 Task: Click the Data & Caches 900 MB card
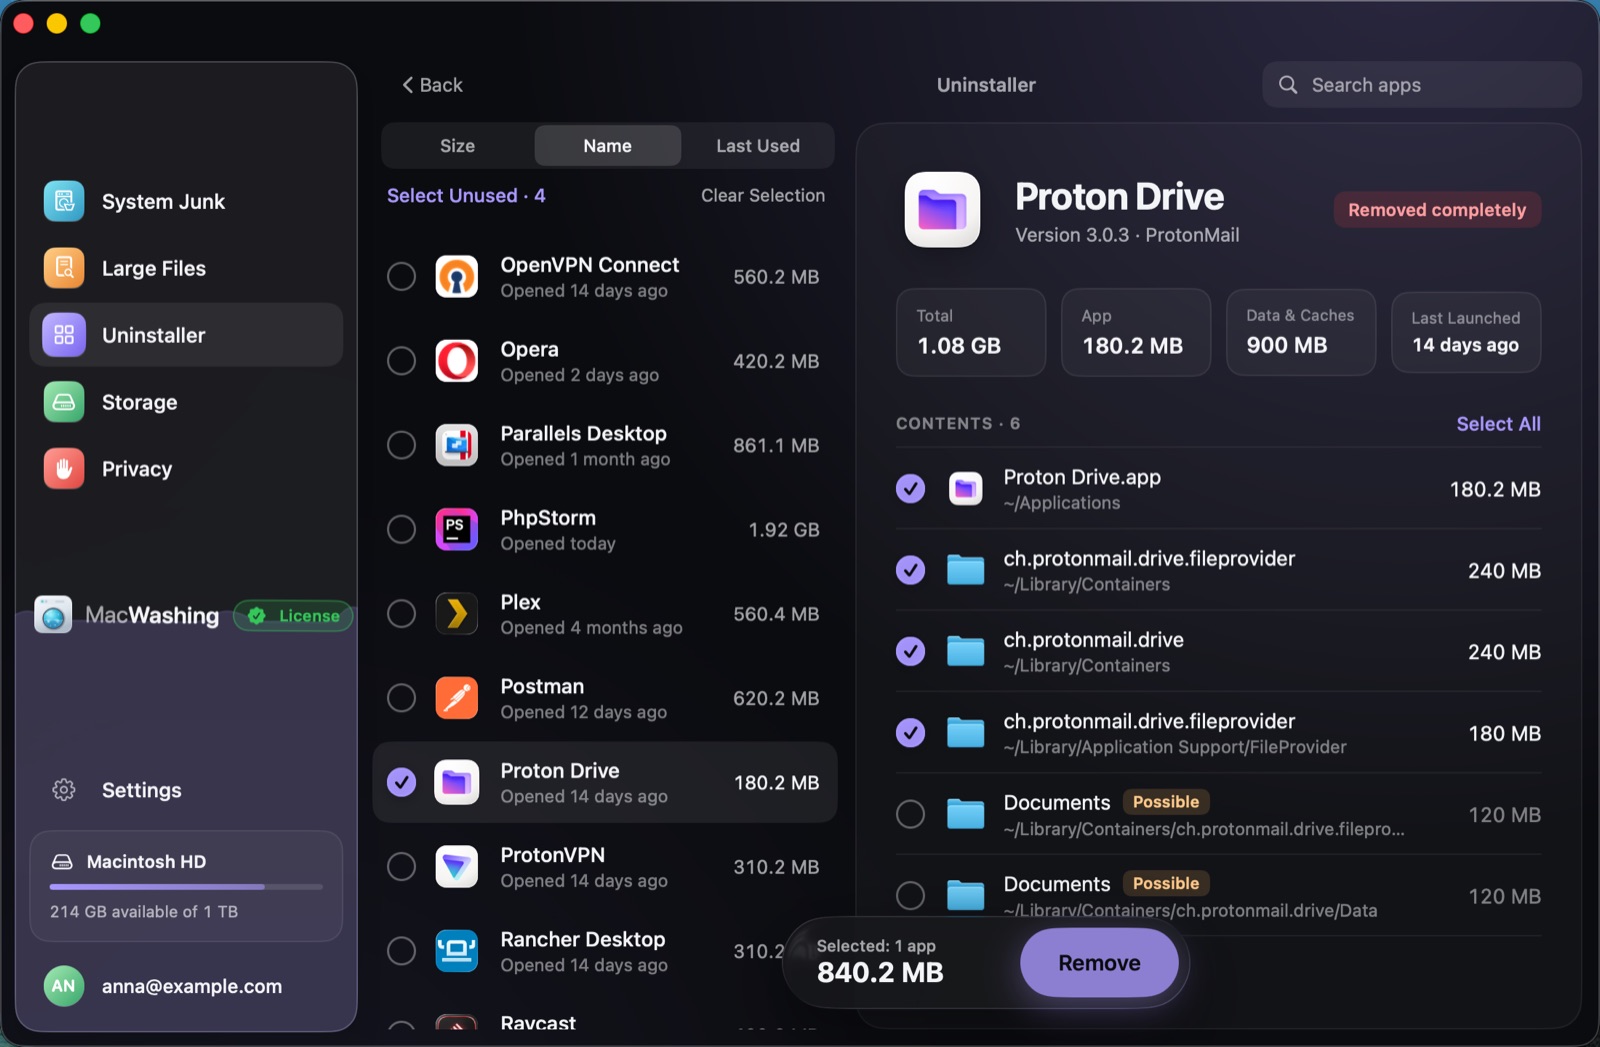[1301, 332]
